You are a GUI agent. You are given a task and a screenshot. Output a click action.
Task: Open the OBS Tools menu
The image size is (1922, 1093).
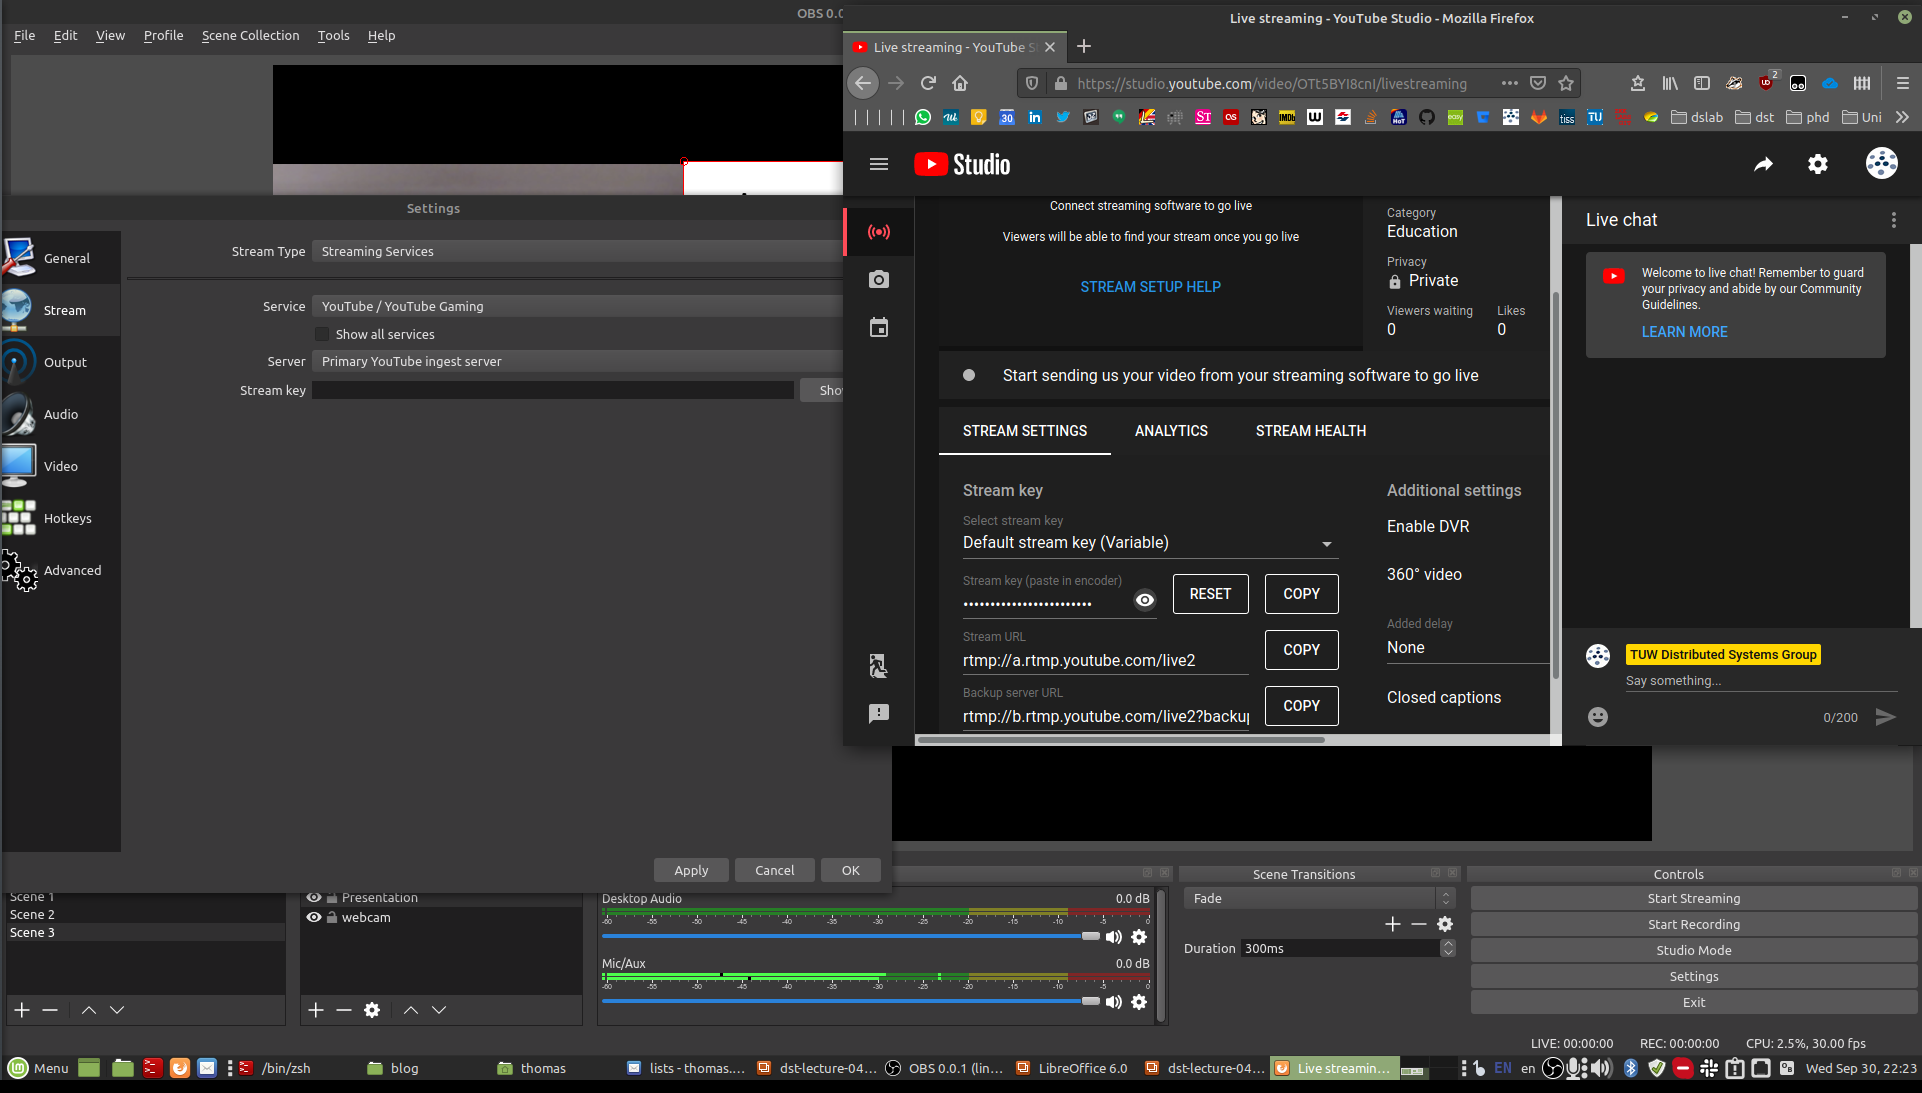click(x=333, y=35)
